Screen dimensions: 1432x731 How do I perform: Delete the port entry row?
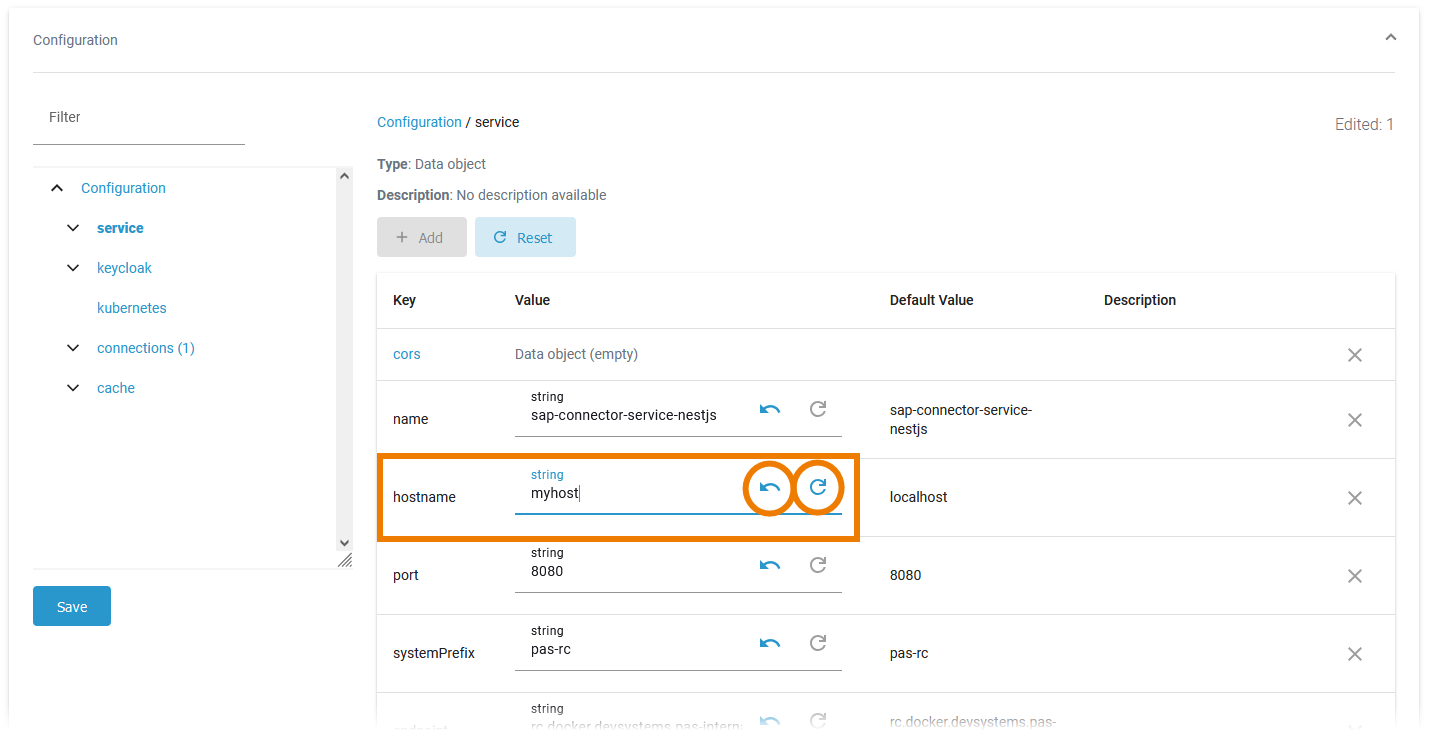click(1355, 576)
